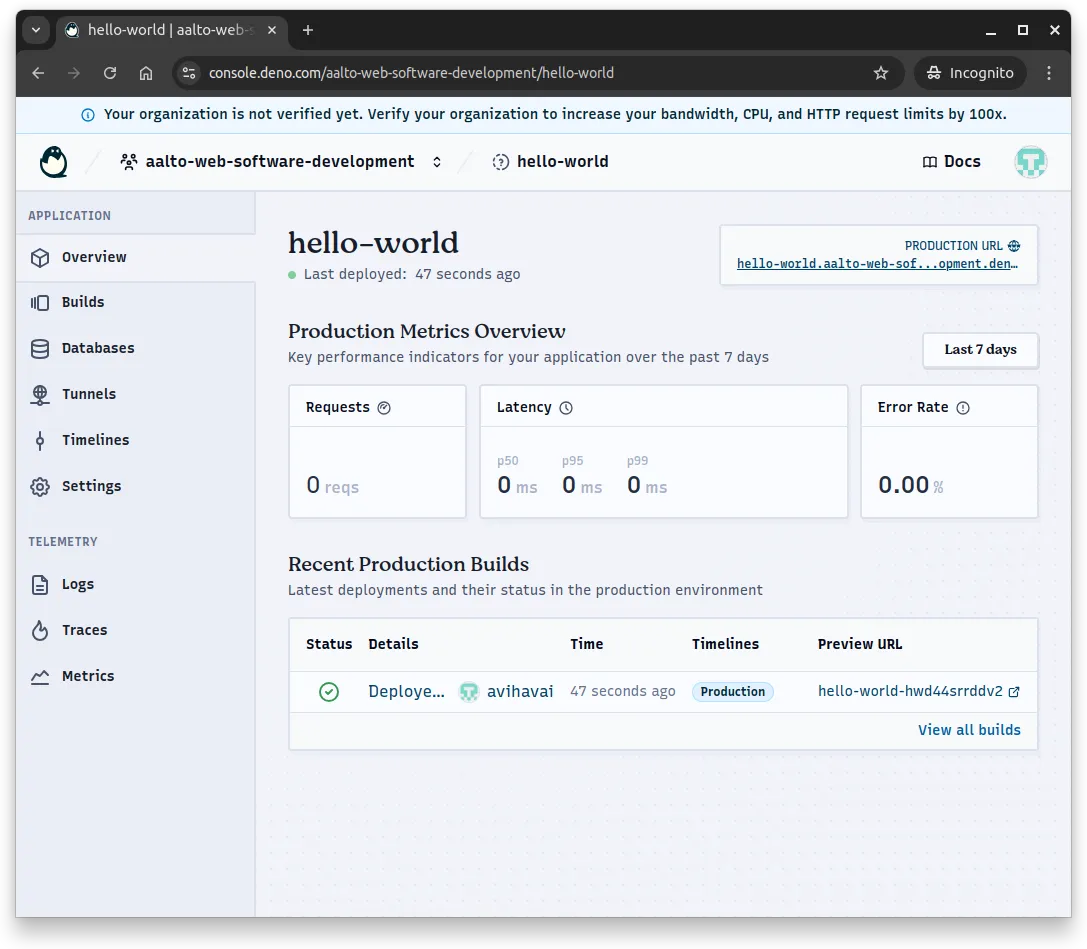Click the Error Rate info icon
This screenshot has width=1087, height=949.
[x=963, y=407]
